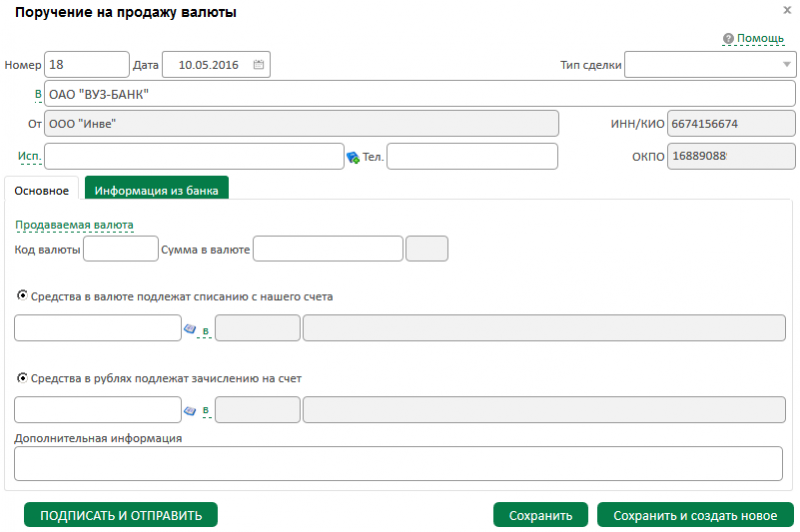Open account selector icon for ruble credit account
The width and height of the screenshot is (800, 532).
pyautogui.click(x=190, y=411)
